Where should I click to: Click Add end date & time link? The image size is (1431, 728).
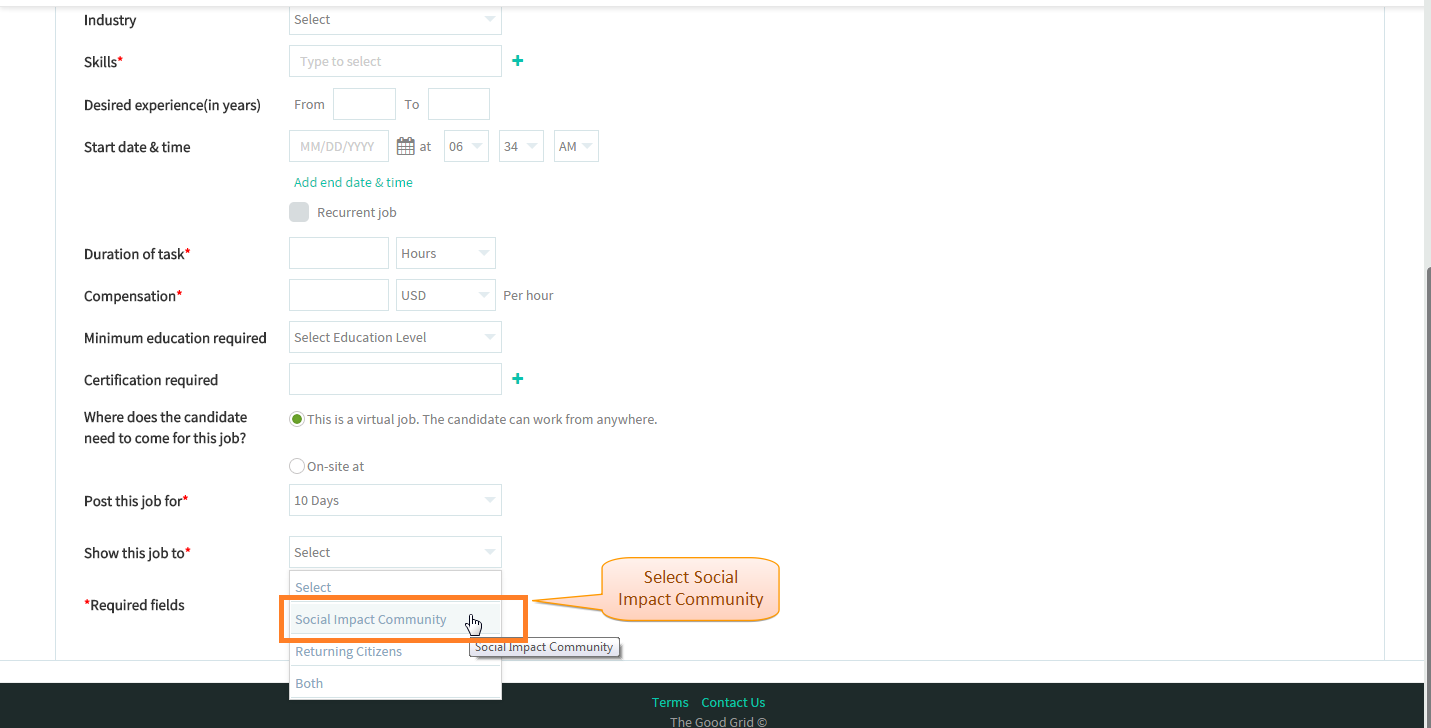tap(353, 182)
